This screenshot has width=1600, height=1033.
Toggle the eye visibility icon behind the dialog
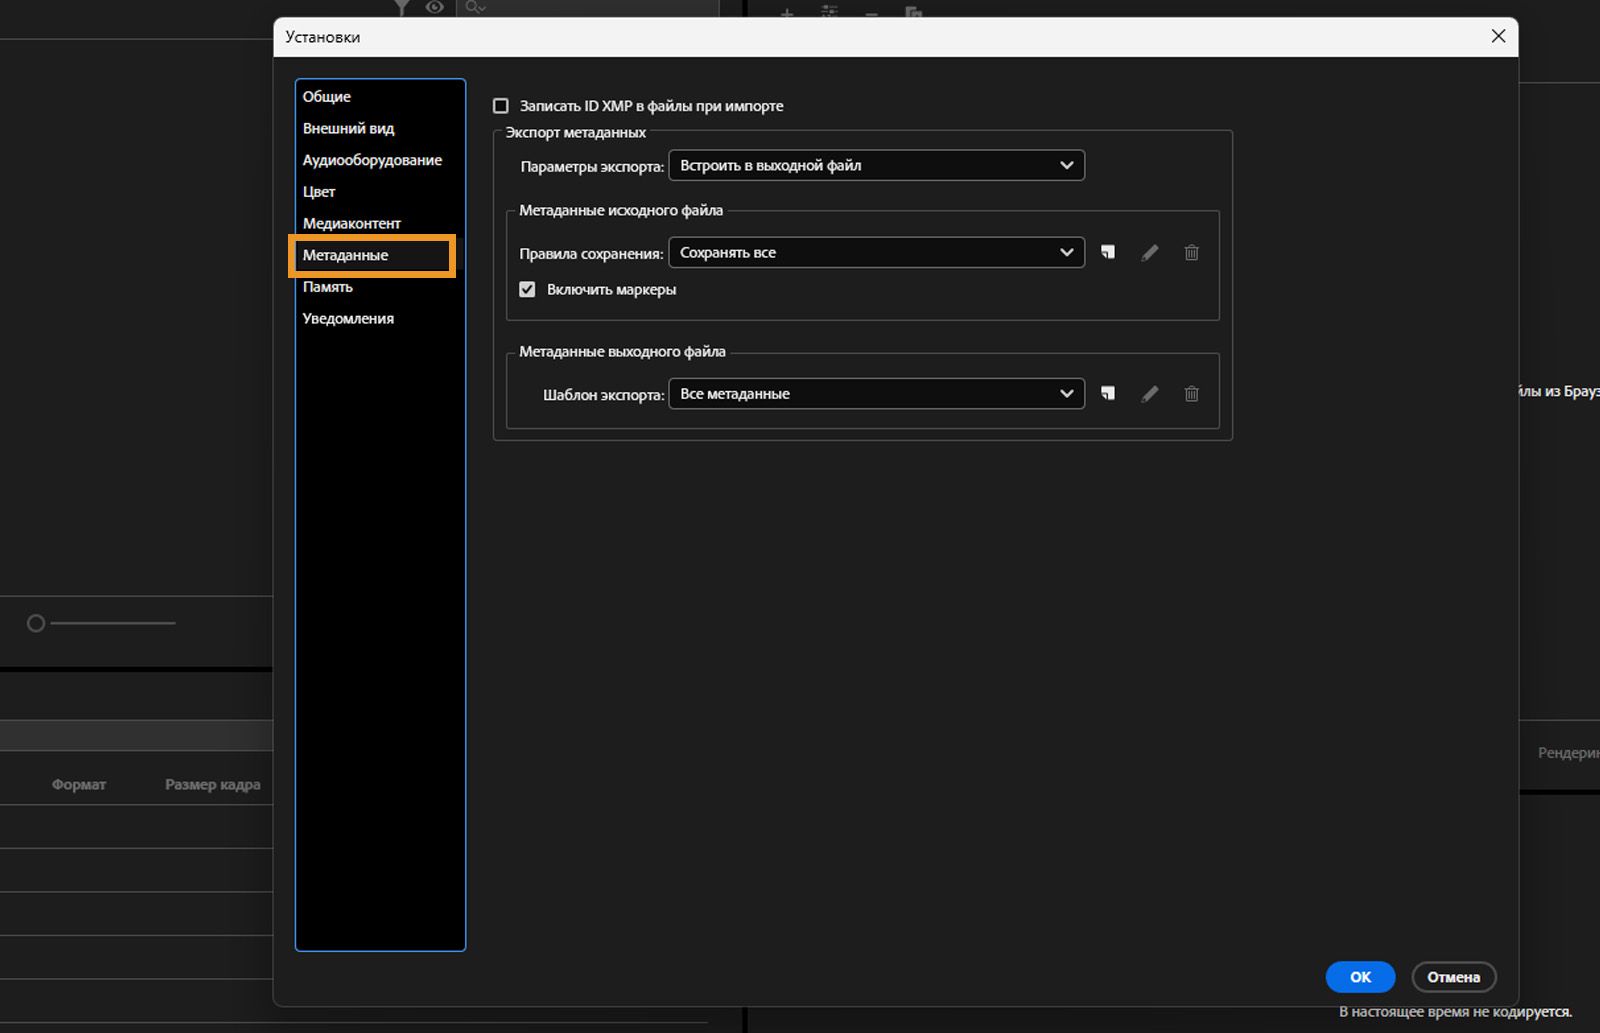435,7
